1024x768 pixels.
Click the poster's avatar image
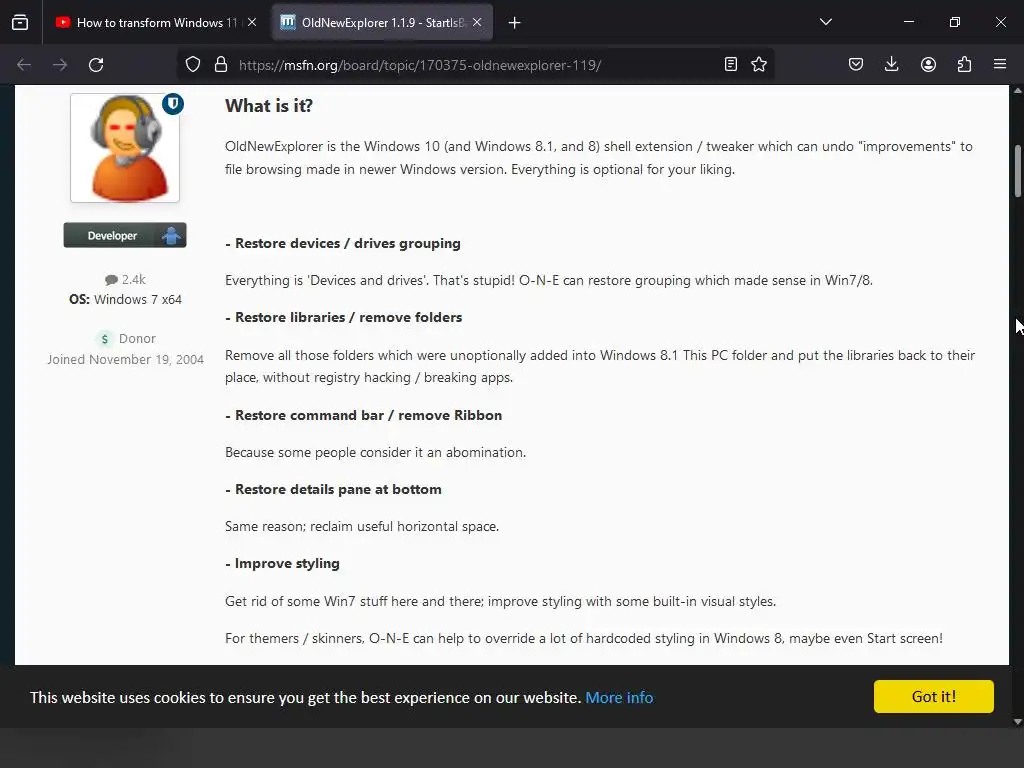tap(125, 148)
